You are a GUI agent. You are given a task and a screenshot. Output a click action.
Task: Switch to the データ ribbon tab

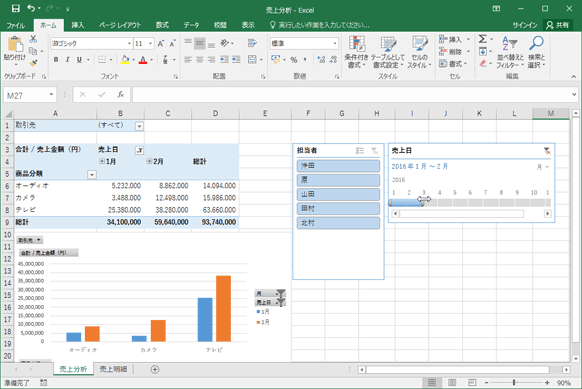(x=192, y=25)
